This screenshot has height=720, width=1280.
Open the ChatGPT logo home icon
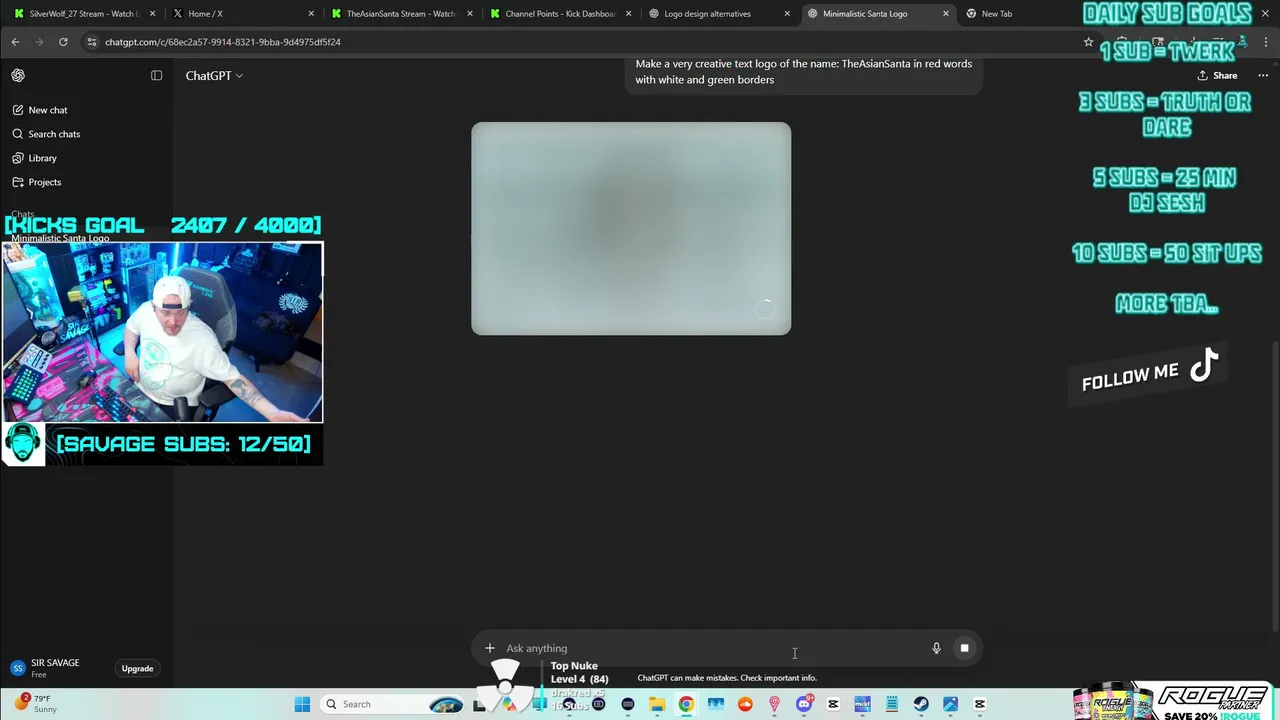click(18, 75)
